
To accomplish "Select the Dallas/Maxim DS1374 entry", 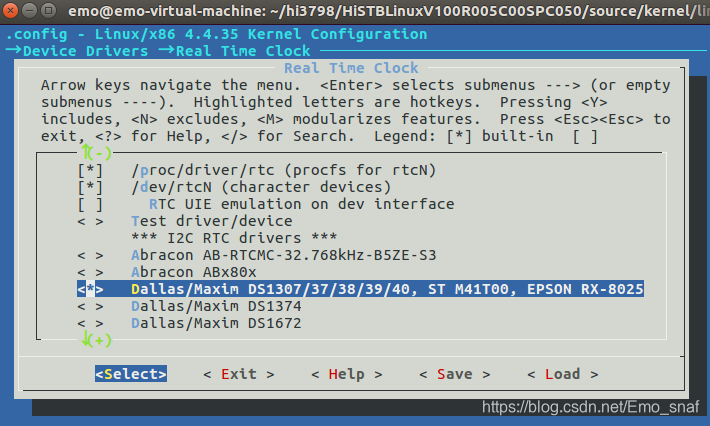I will point(216,306).
